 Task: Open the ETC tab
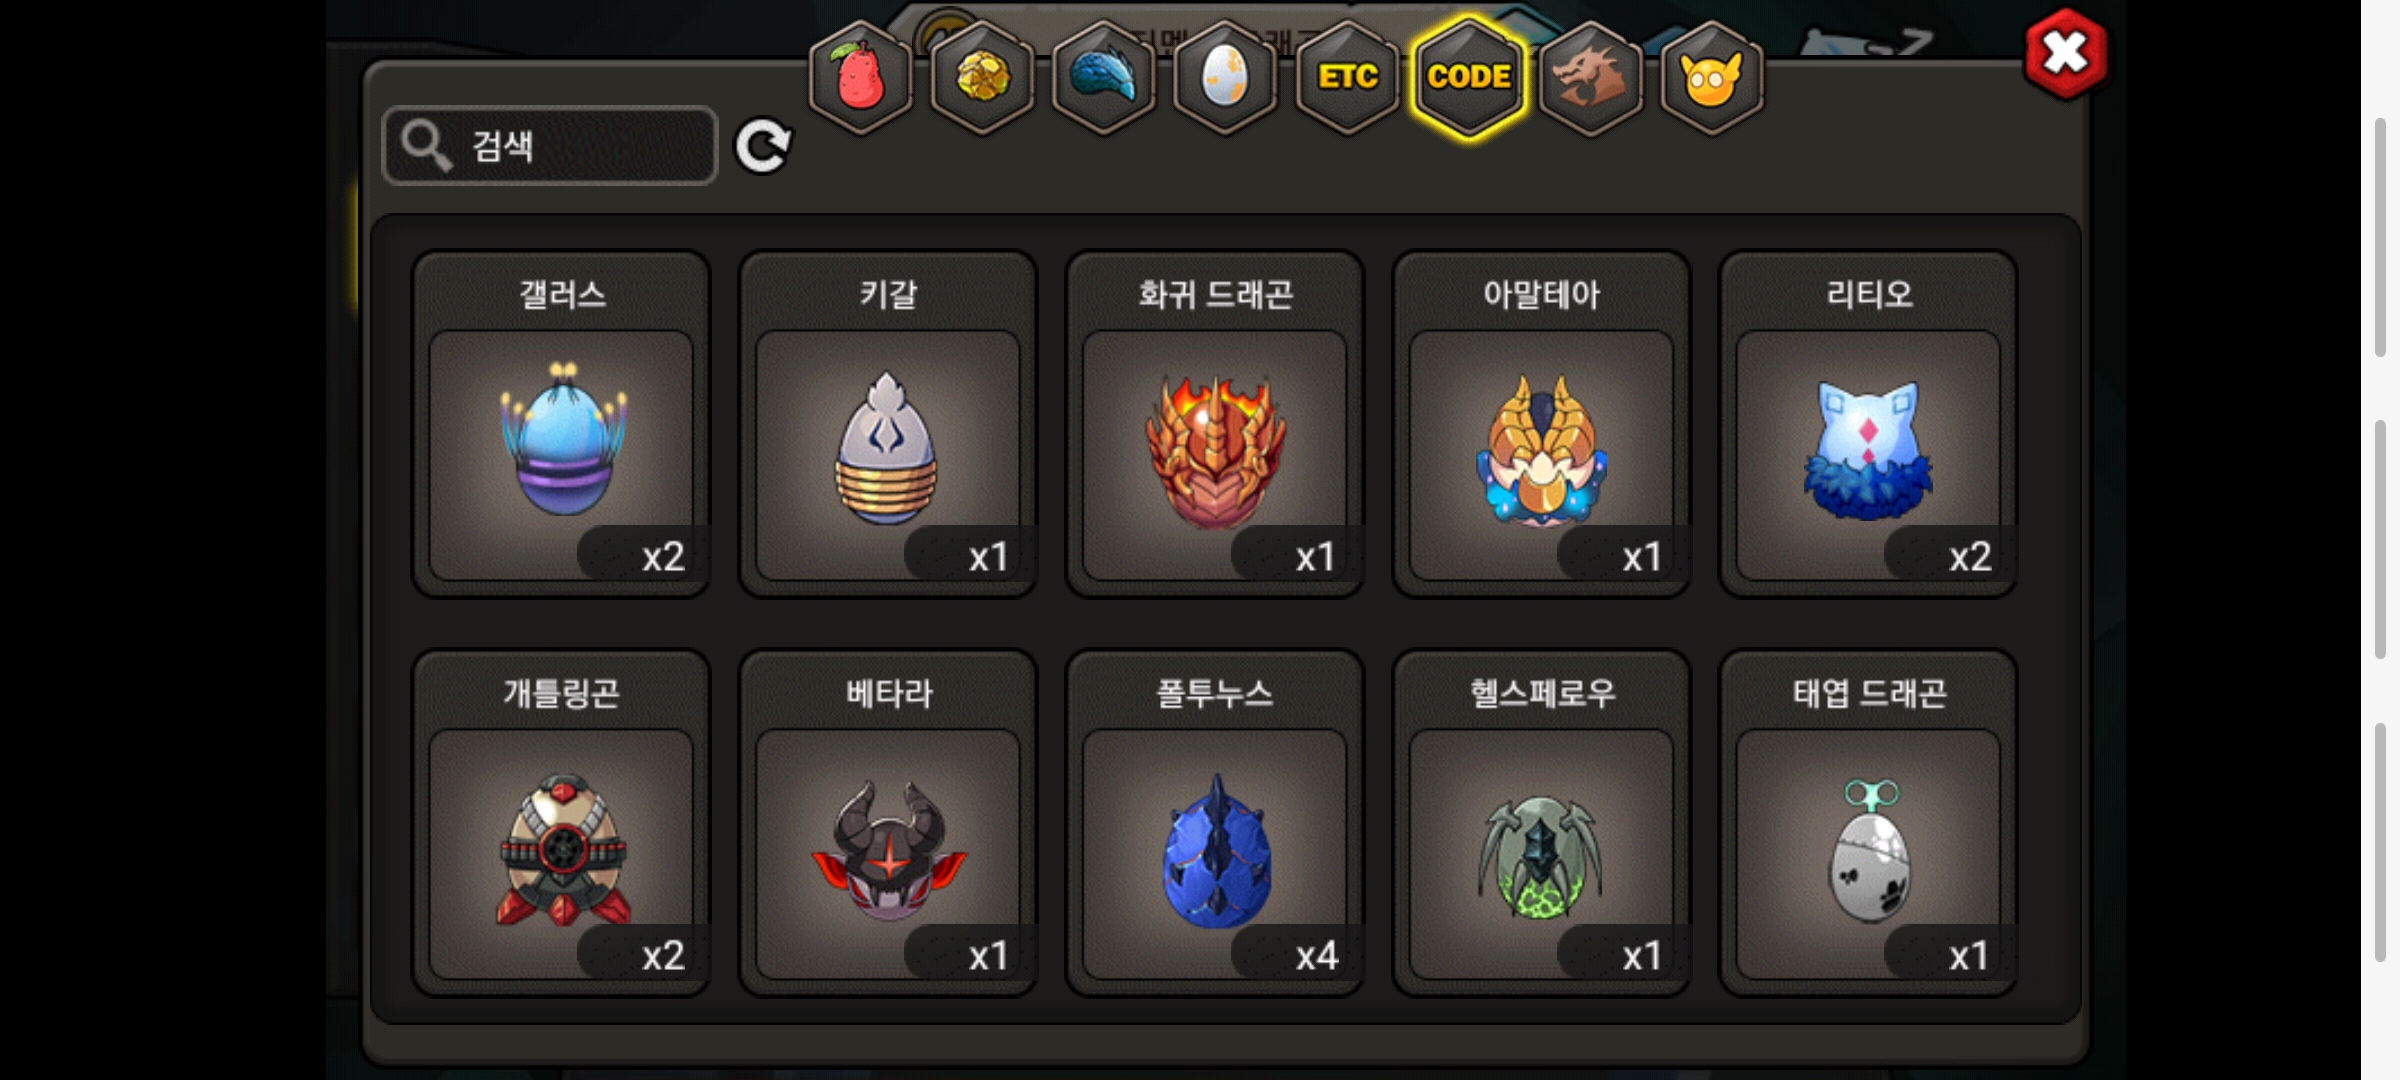(x=1347, y=78)
